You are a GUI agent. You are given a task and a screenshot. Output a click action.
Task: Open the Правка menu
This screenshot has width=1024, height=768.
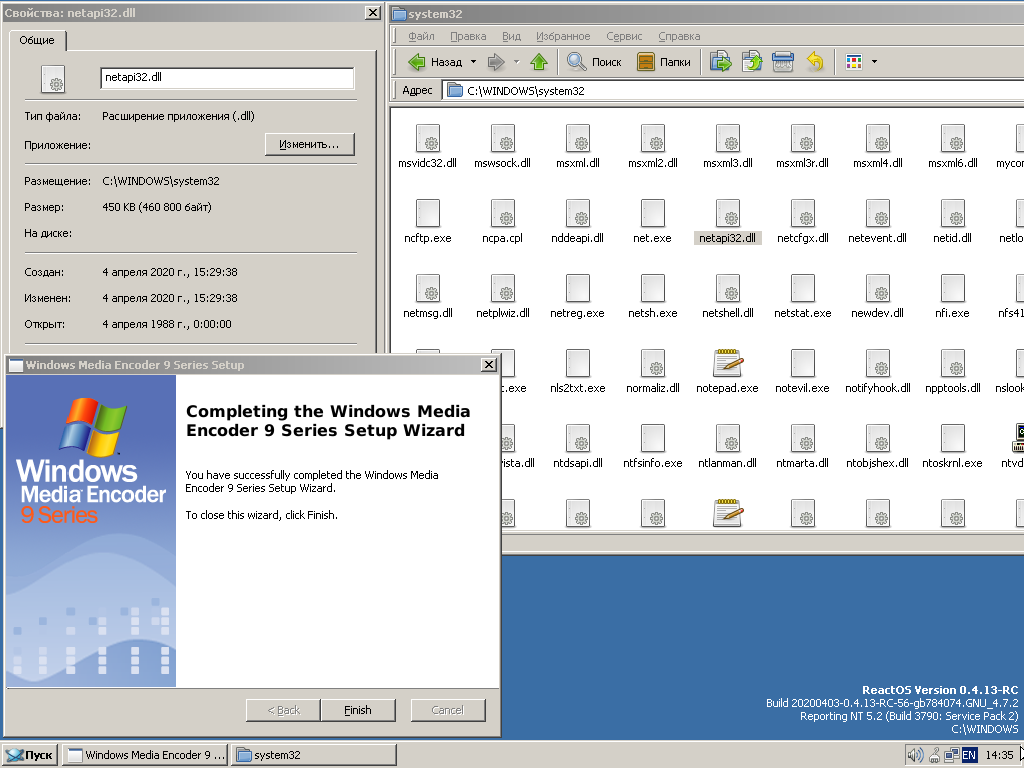click(468, 36)
